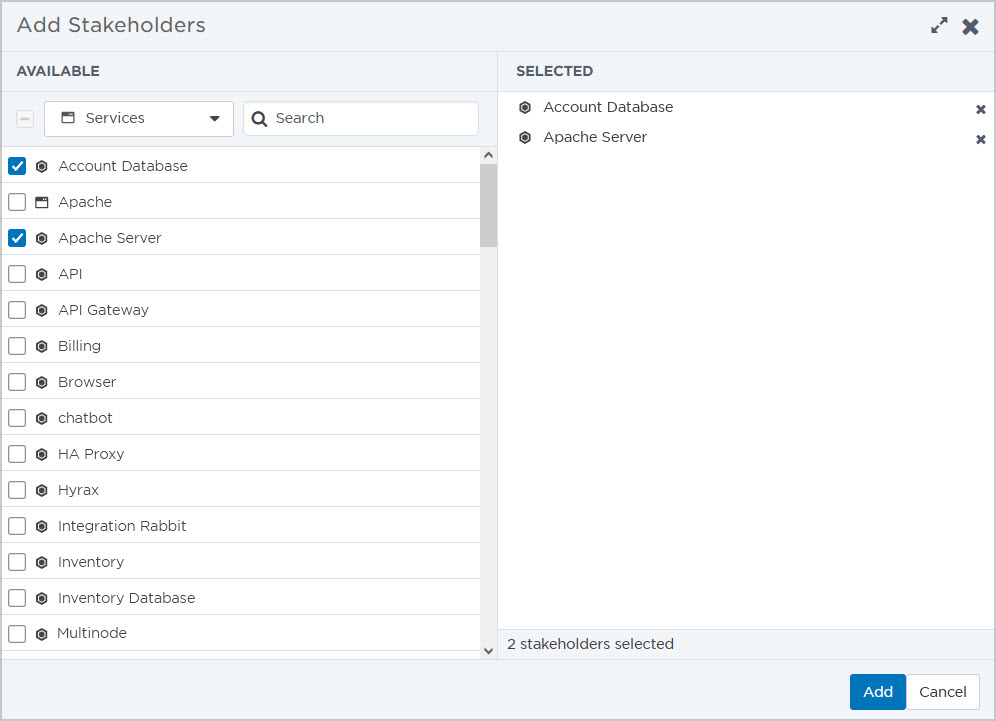Click the Cancel button

[943, 692]
